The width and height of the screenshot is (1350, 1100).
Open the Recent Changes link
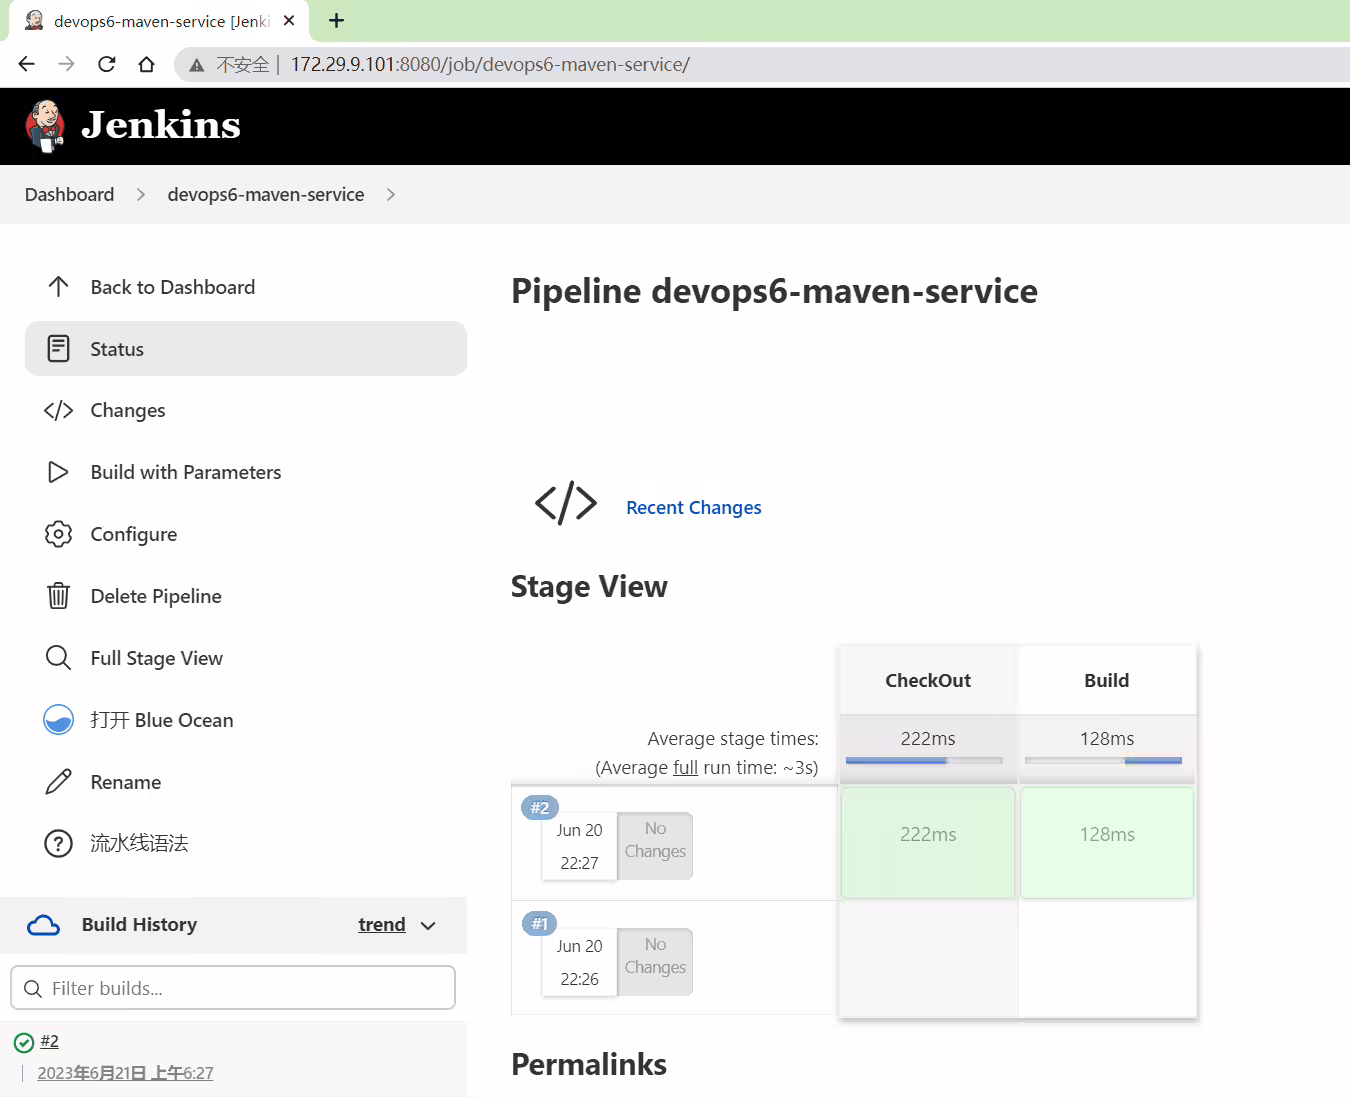pos(694,508)
